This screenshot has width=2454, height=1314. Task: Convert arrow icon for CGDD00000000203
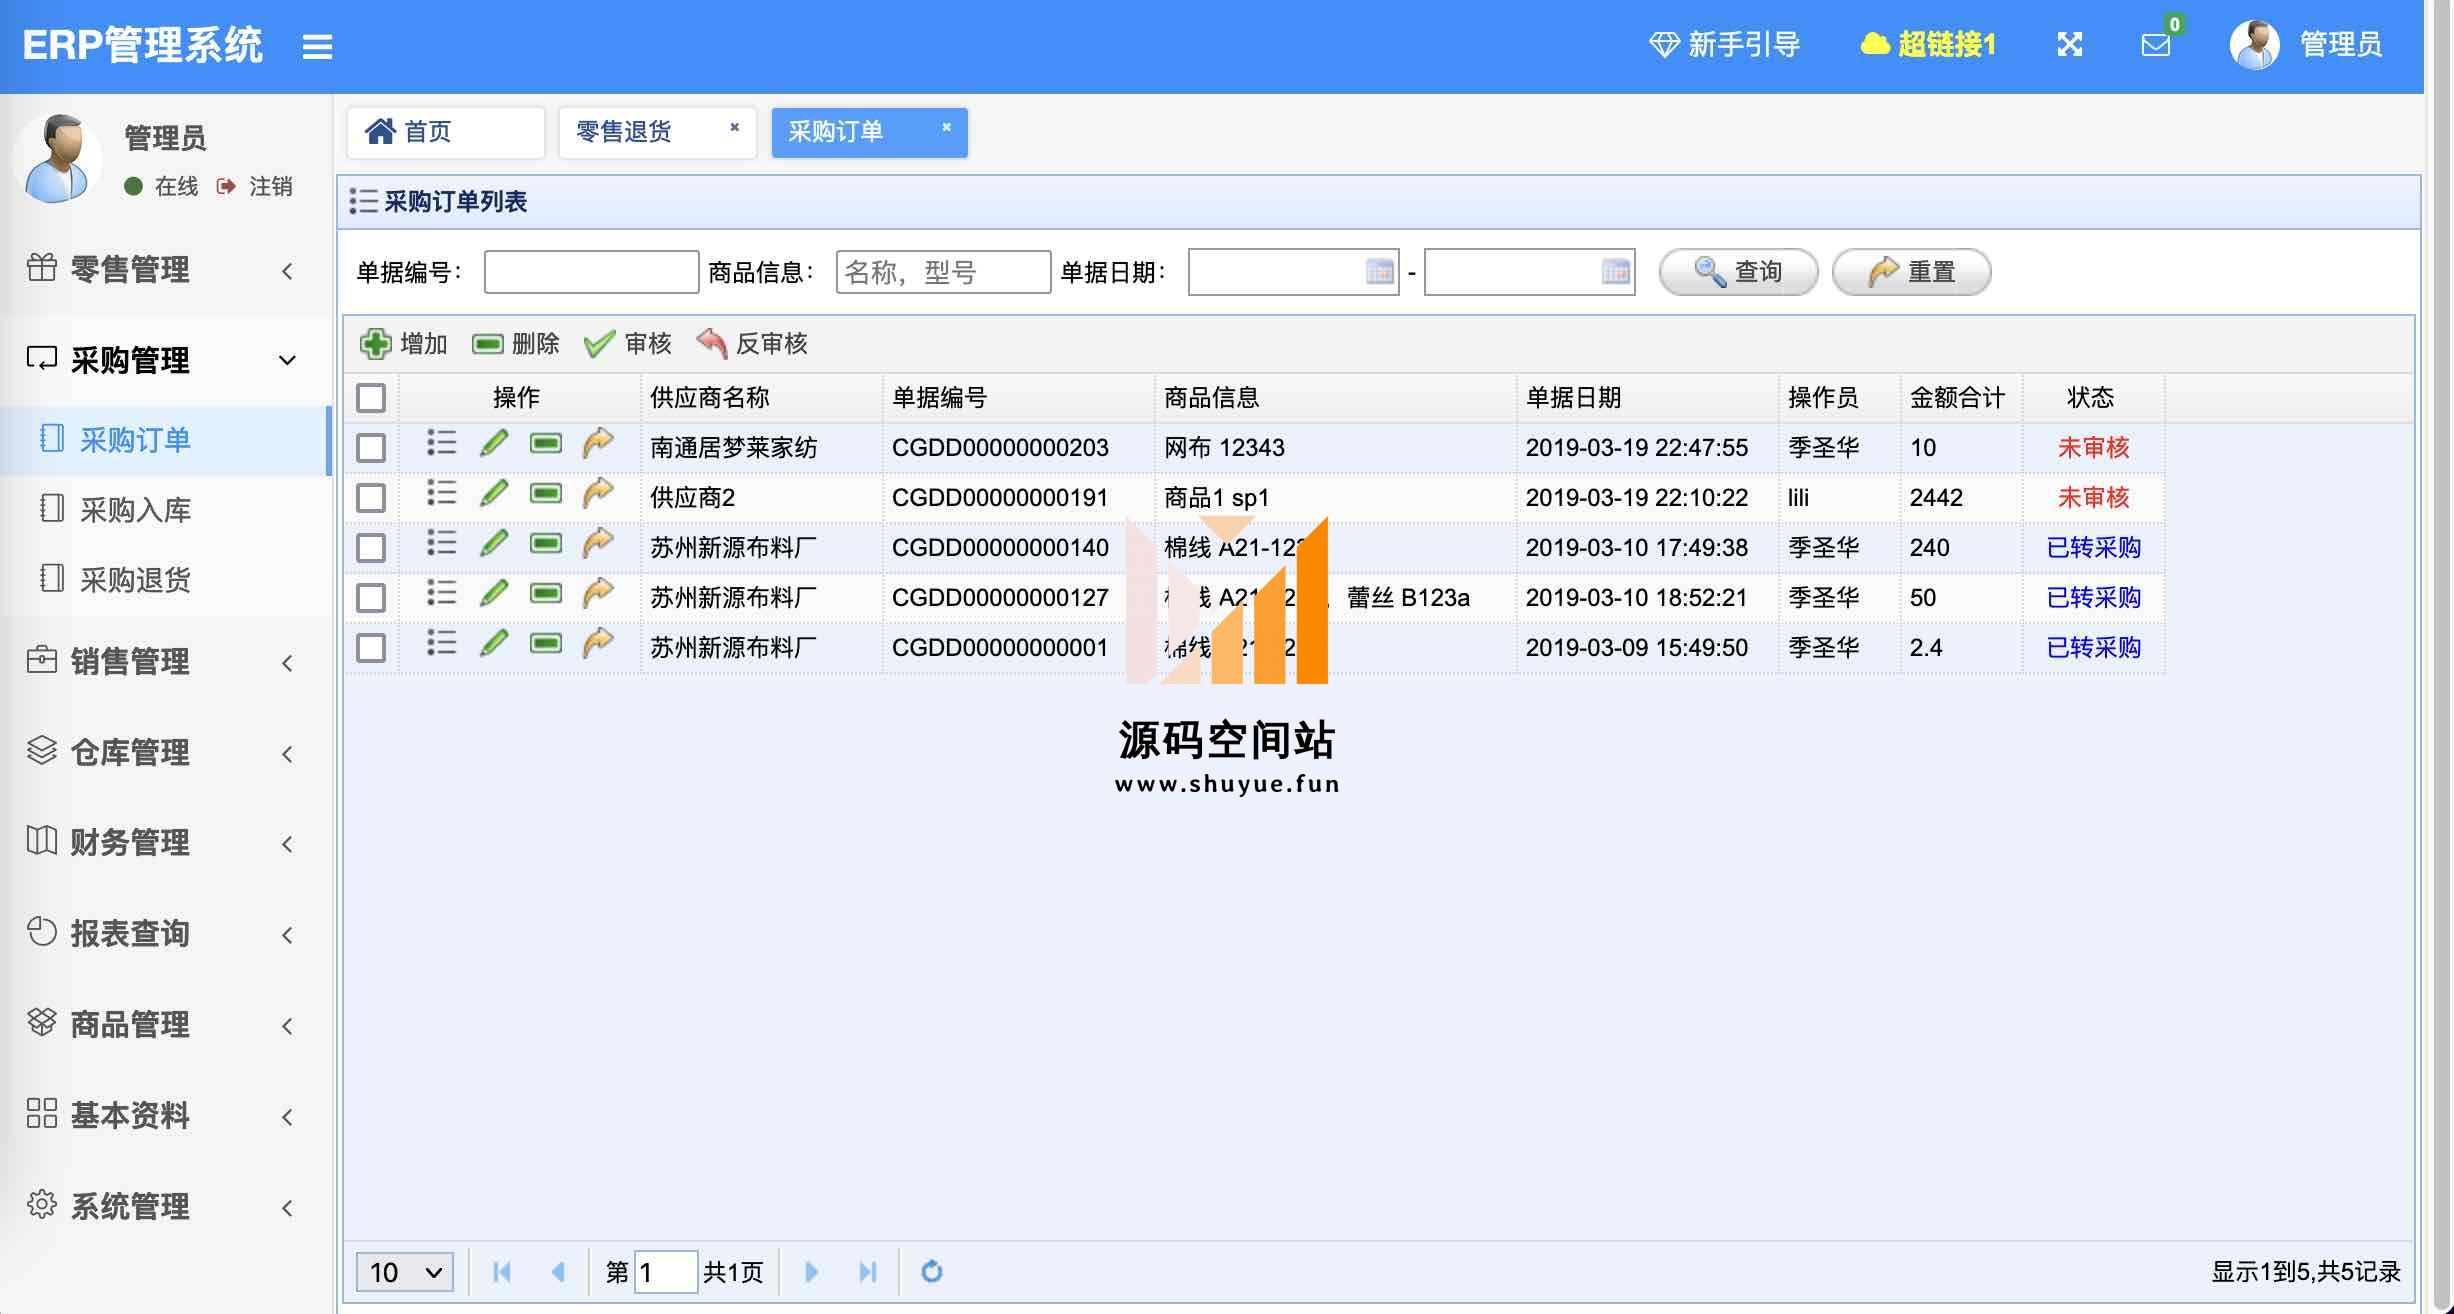[x=598, y=443]
